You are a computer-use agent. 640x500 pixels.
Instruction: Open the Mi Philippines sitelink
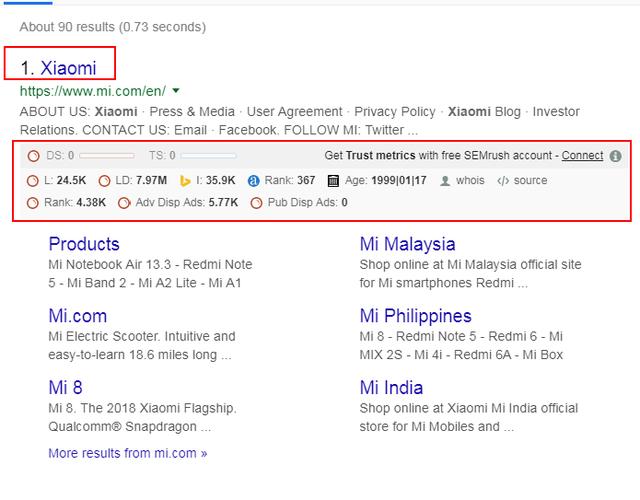coord(416,316)
